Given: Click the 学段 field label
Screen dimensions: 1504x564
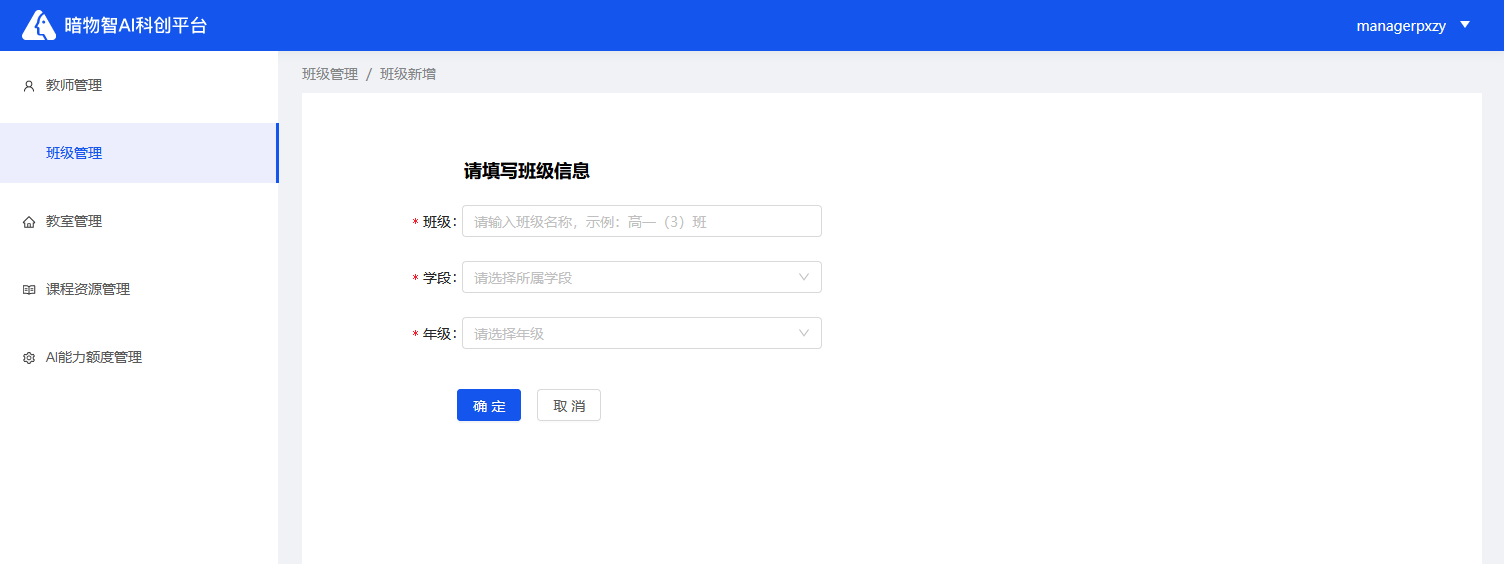Looking at the screenshot, I should [437, 277].
